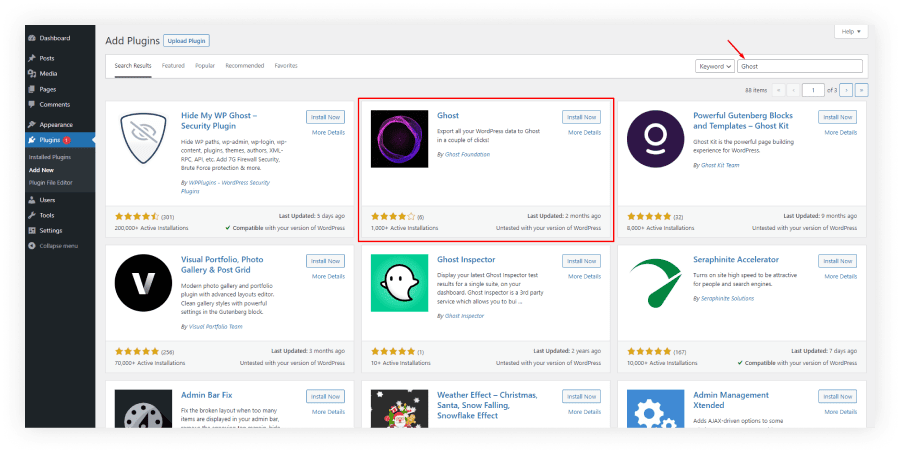Viewport: 900px width, 453px height.
Task: Click the Seraphinite Accelerator green logo
Action: coord(655,283)
